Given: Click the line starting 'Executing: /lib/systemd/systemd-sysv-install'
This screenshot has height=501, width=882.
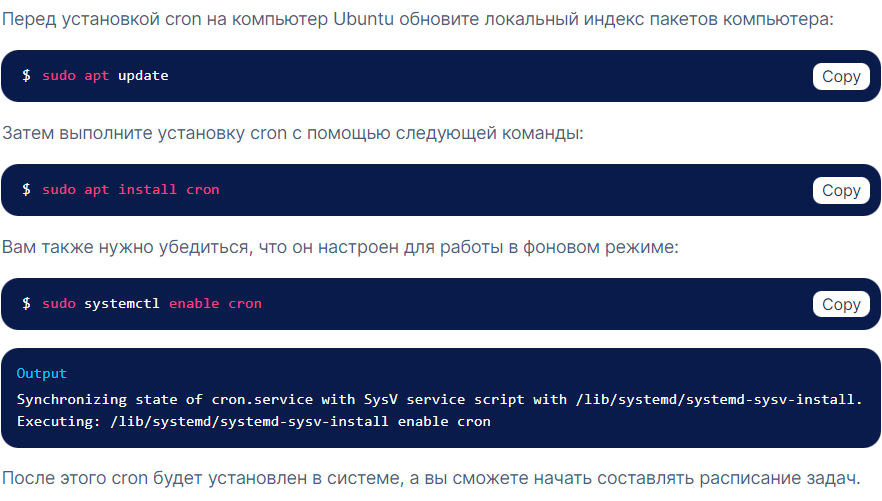Looking at the screenshot, I should [254, 421].
